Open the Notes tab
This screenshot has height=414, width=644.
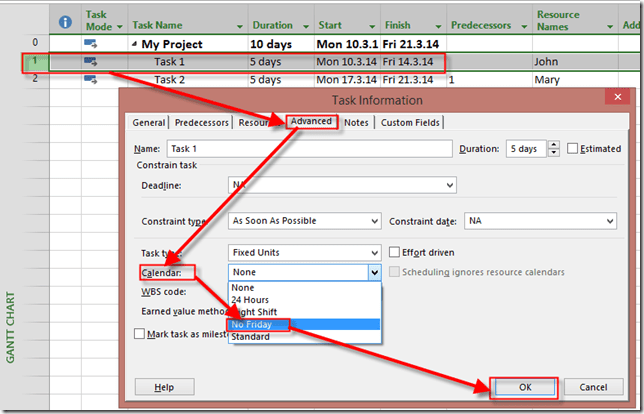[x=357, y=122]
